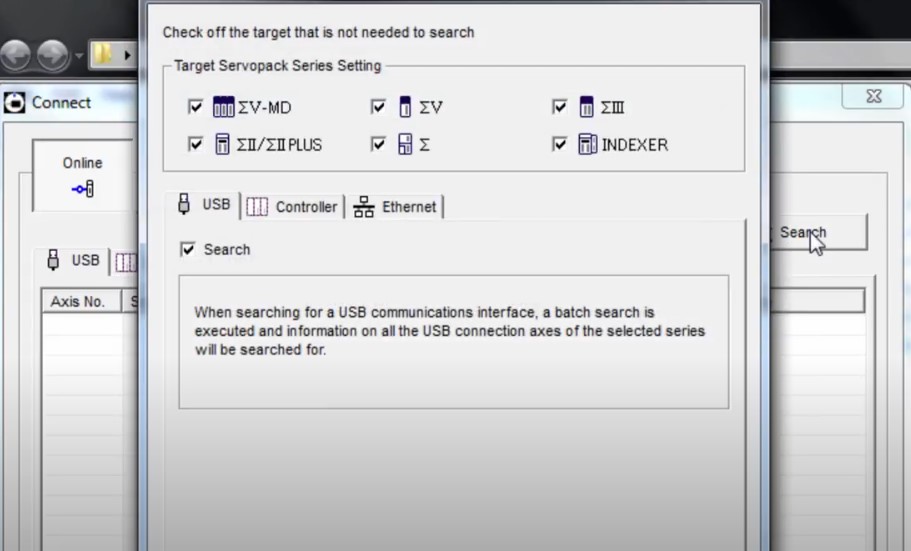Viewport: 911px width, 551px height.
Task: Click the Explorer back arrow
Action: [18, 55]
